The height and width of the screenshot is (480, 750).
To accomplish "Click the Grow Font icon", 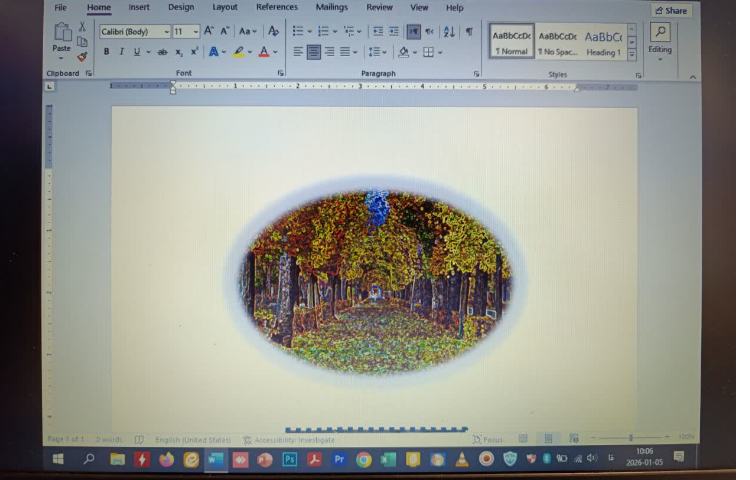I will [209, 31].
